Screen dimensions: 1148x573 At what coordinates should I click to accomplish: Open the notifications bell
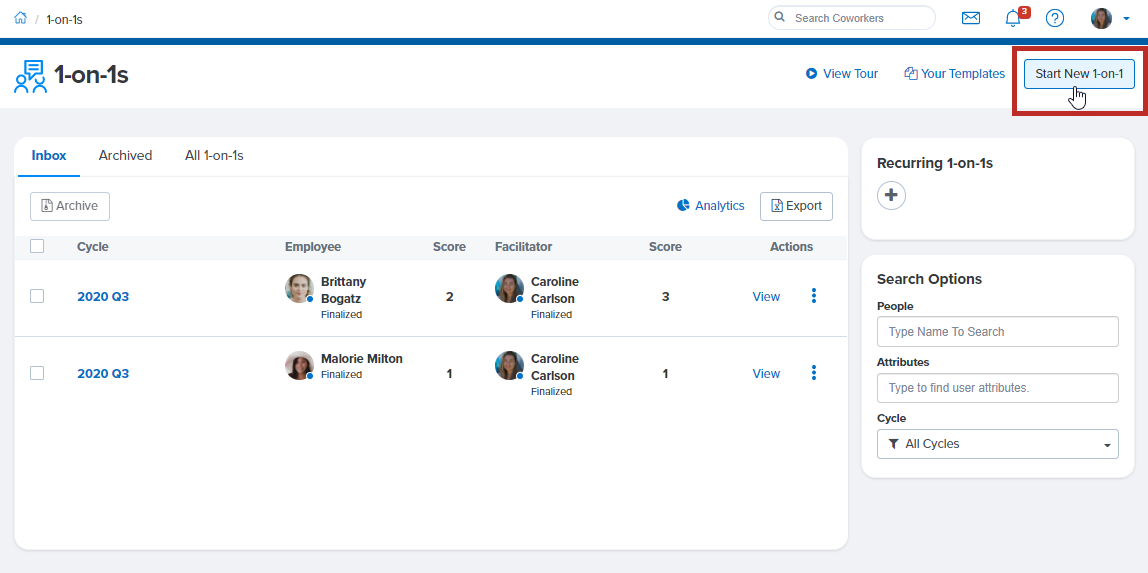1013,18
